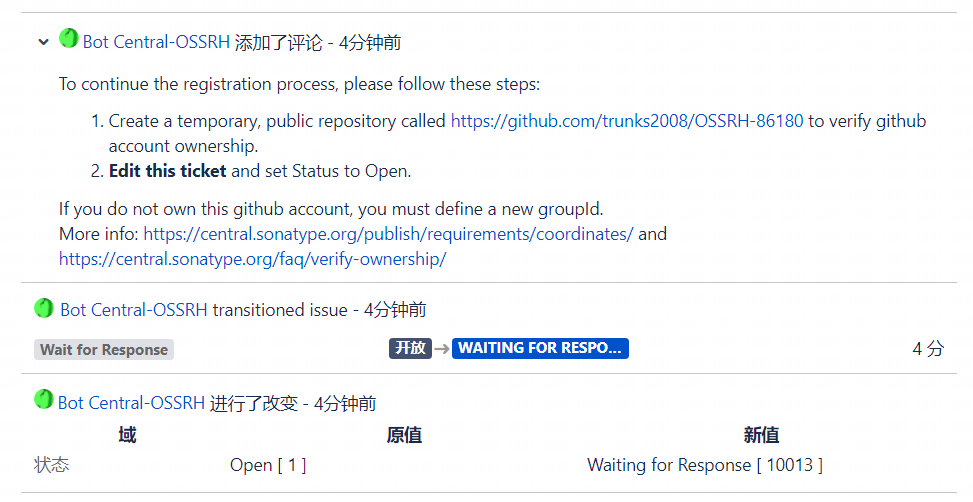Open Bot Central-OSSRH profile in 进行了改变 entry
Screen dimensions: 973x502
tap(132, 403)
